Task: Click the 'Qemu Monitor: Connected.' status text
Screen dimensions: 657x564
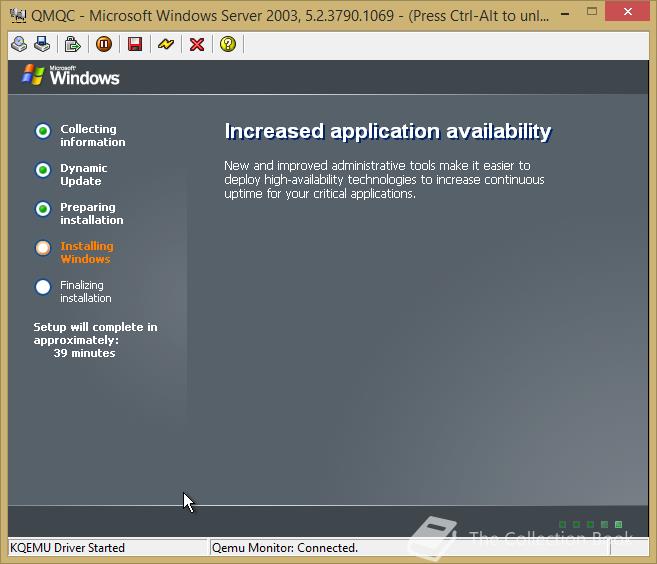Action: point(285,548)
